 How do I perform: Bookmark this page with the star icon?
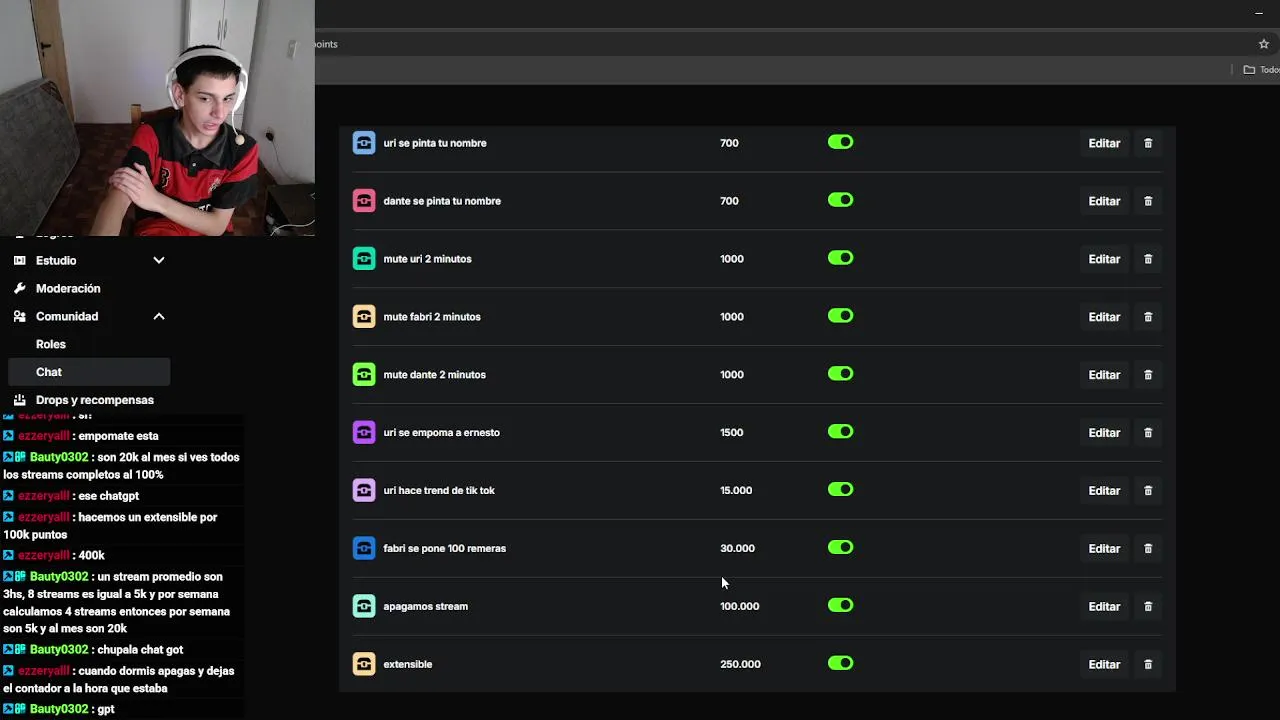pyautogui.click(x=1263, y=44)
